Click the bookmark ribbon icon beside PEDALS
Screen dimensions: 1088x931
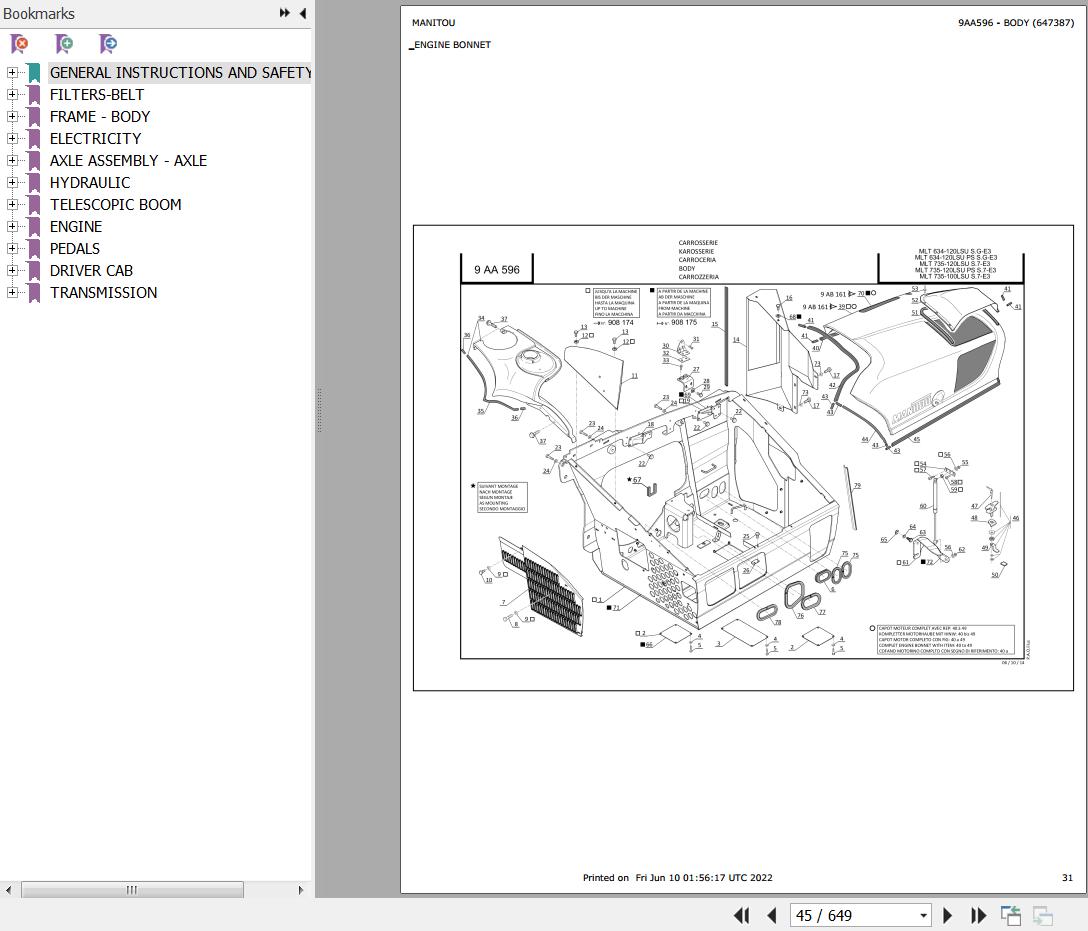click(34, 249)
